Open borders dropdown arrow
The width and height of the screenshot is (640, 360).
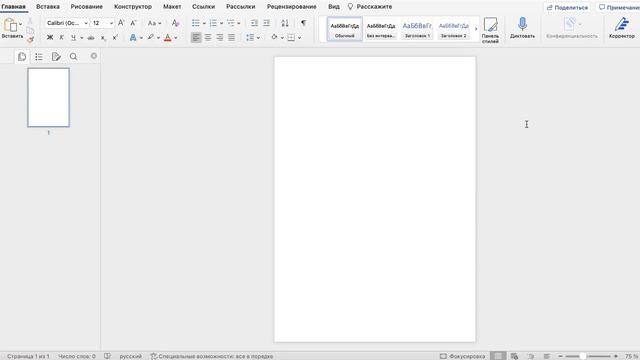(x=299, y=38)
